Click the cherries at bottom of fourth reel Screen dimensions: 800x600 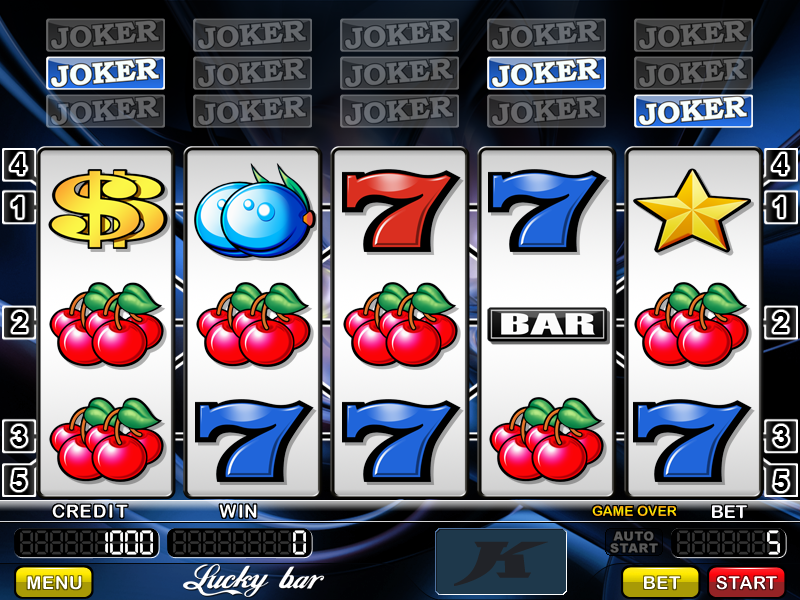547,439
